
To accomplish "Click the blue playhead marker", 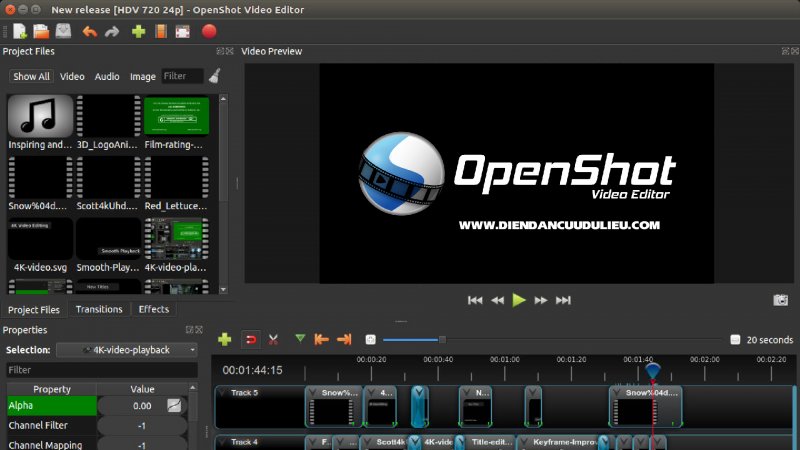I will 653,370.
